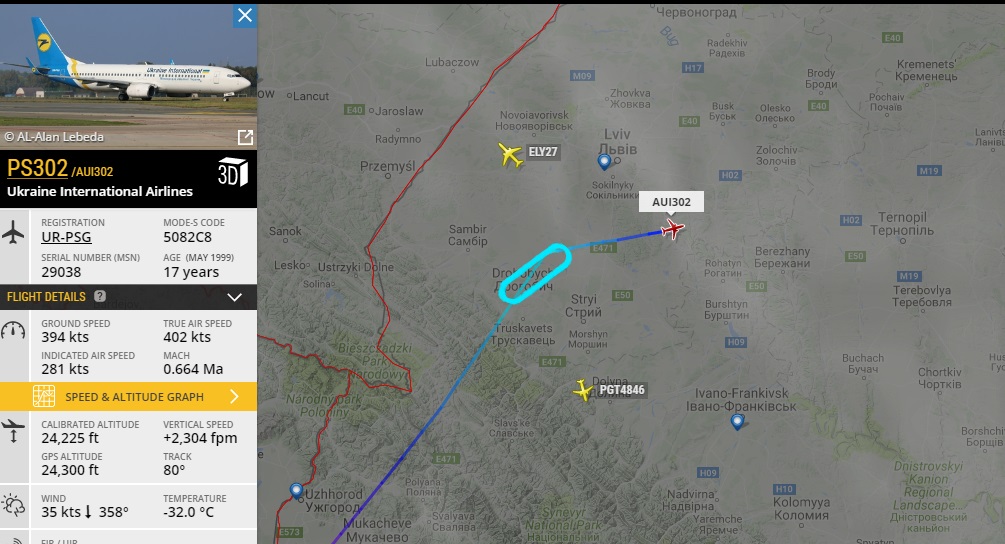Open the Flight Details help icon
This screenshot has height=544, width=1005.
click(100, 296)
